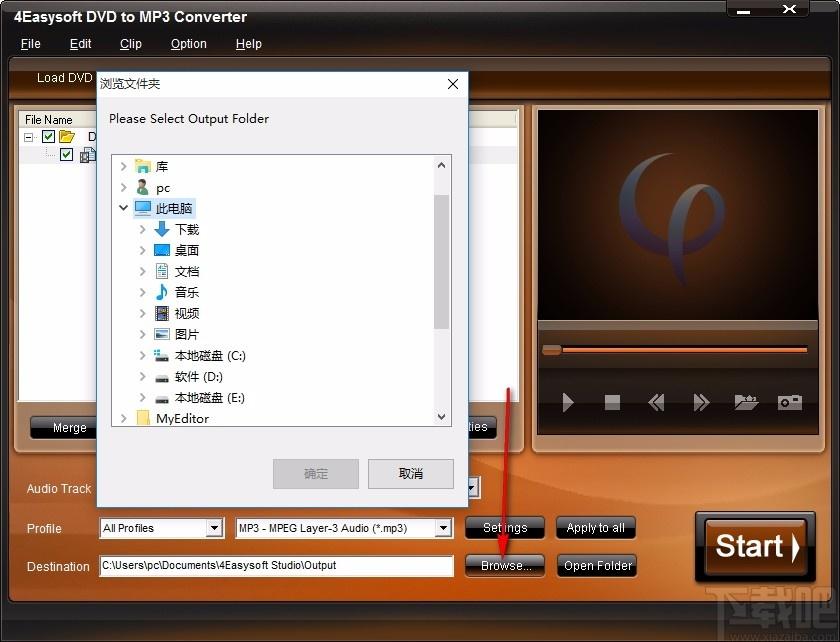Open the Edit menu
Screen dimensions: 840x642
click(80, 44)
